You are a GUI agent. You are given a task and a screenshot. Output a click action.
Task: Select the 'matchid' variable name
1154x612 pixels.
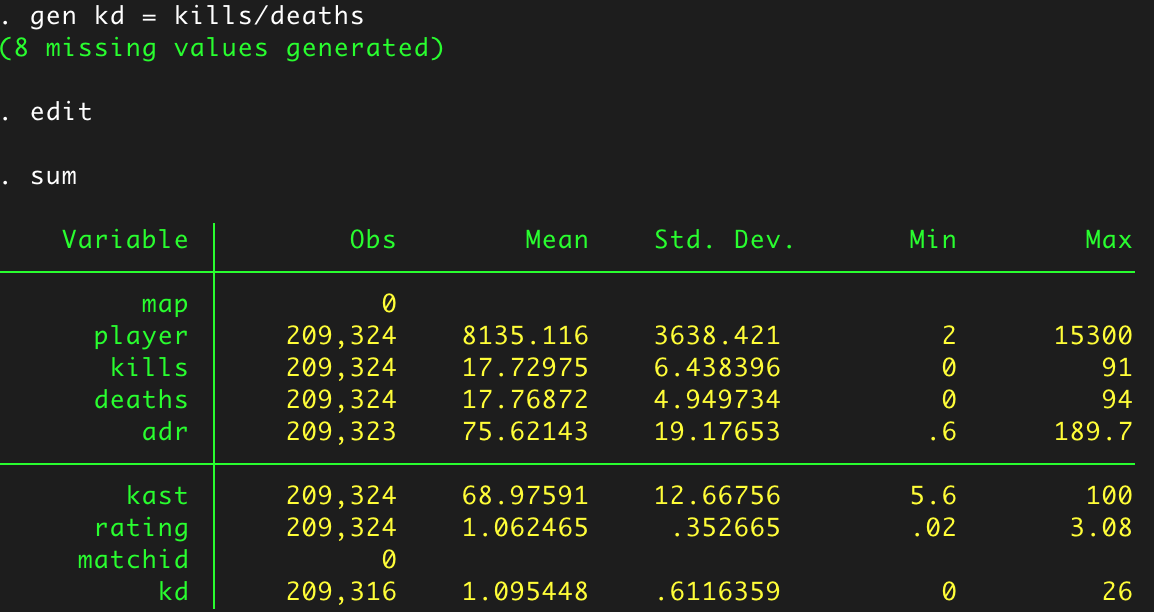pos(133,560)
